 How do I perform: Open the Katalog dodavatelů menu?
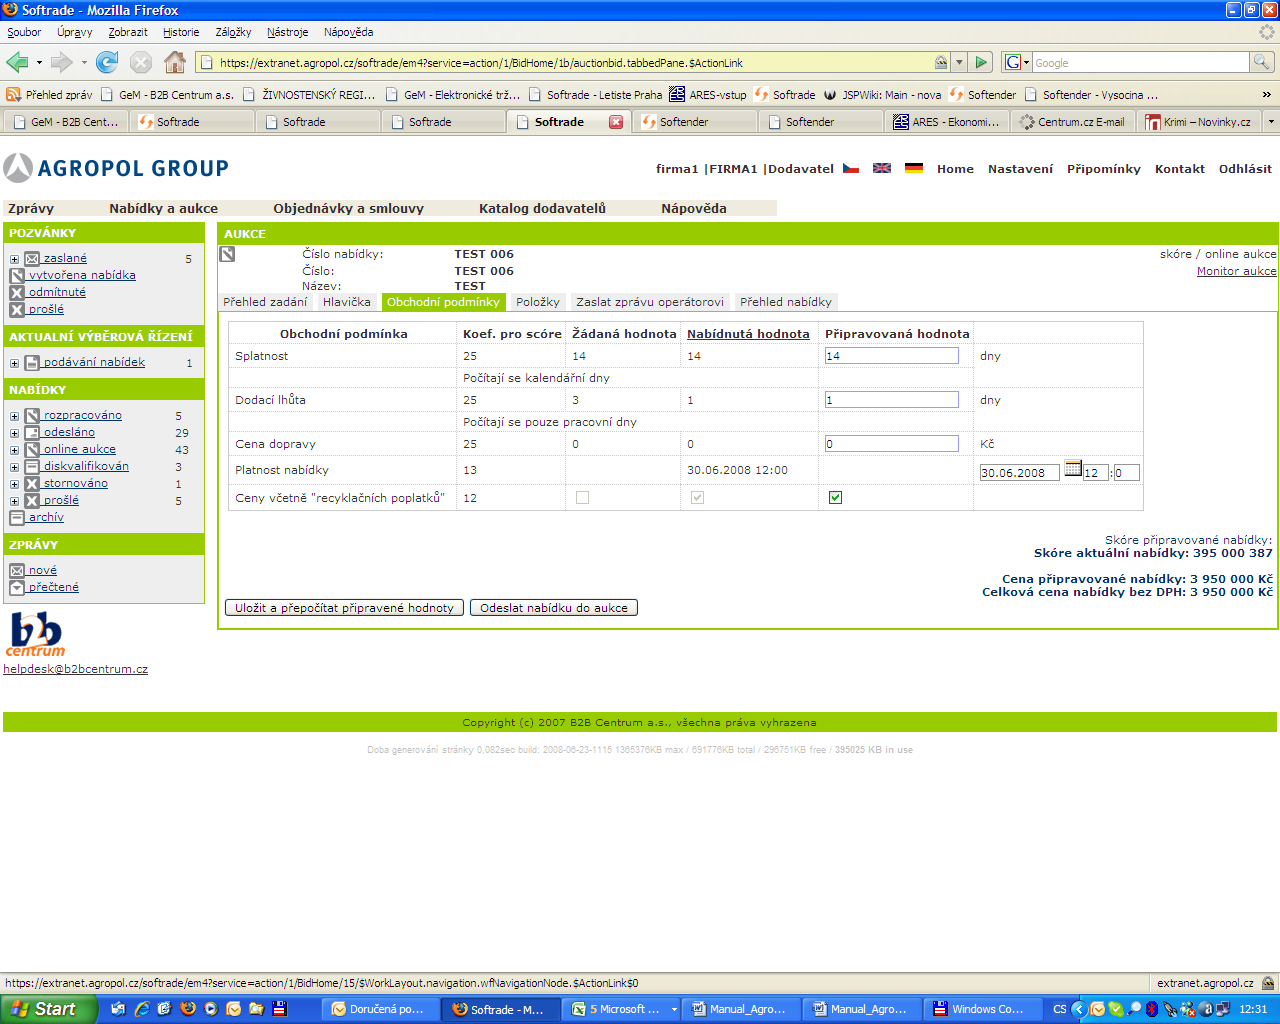coord(543,209)
